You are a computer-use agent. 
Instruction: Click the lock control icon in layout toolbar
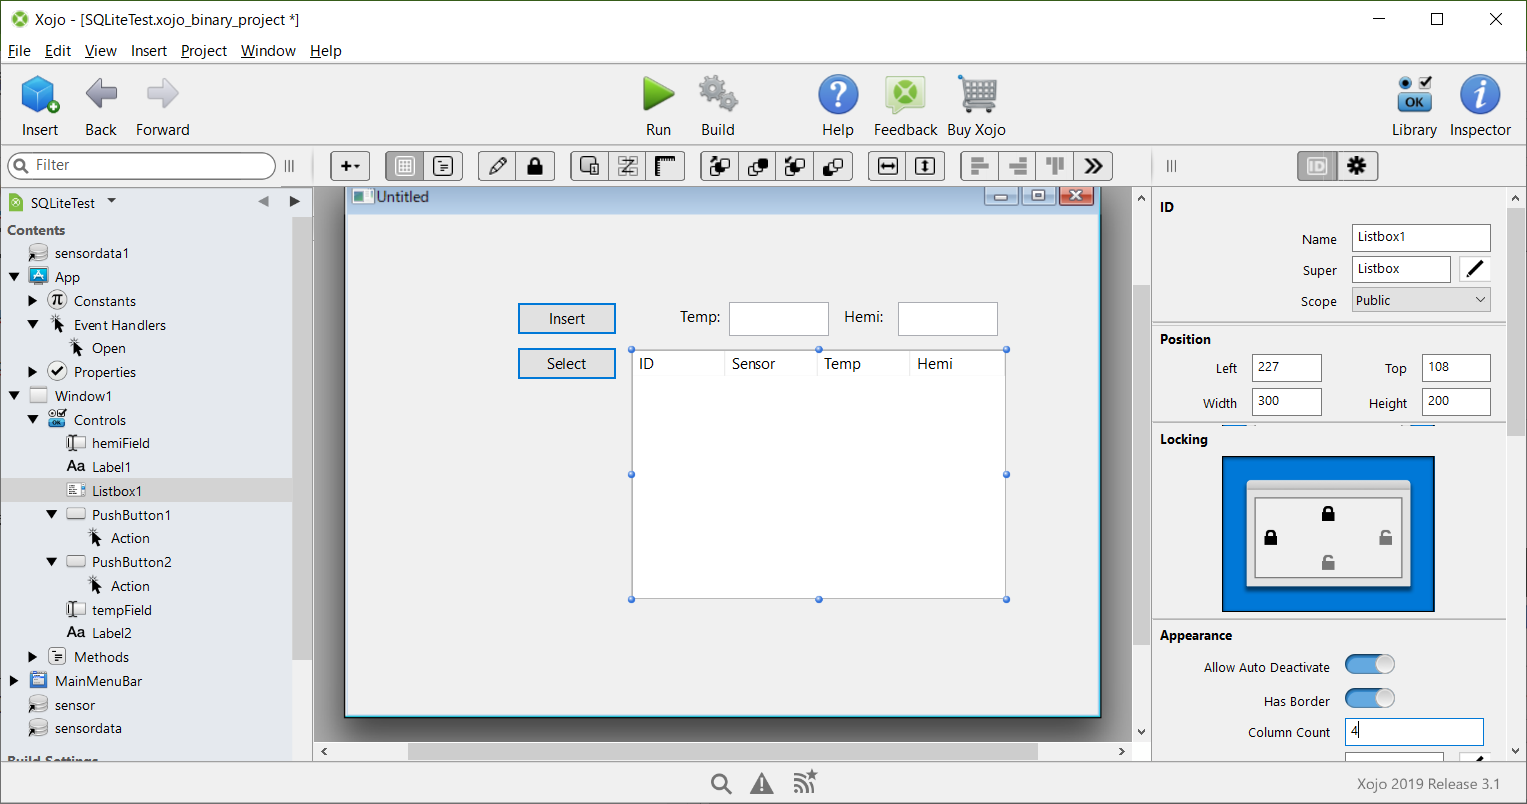(x=534, y=166)
